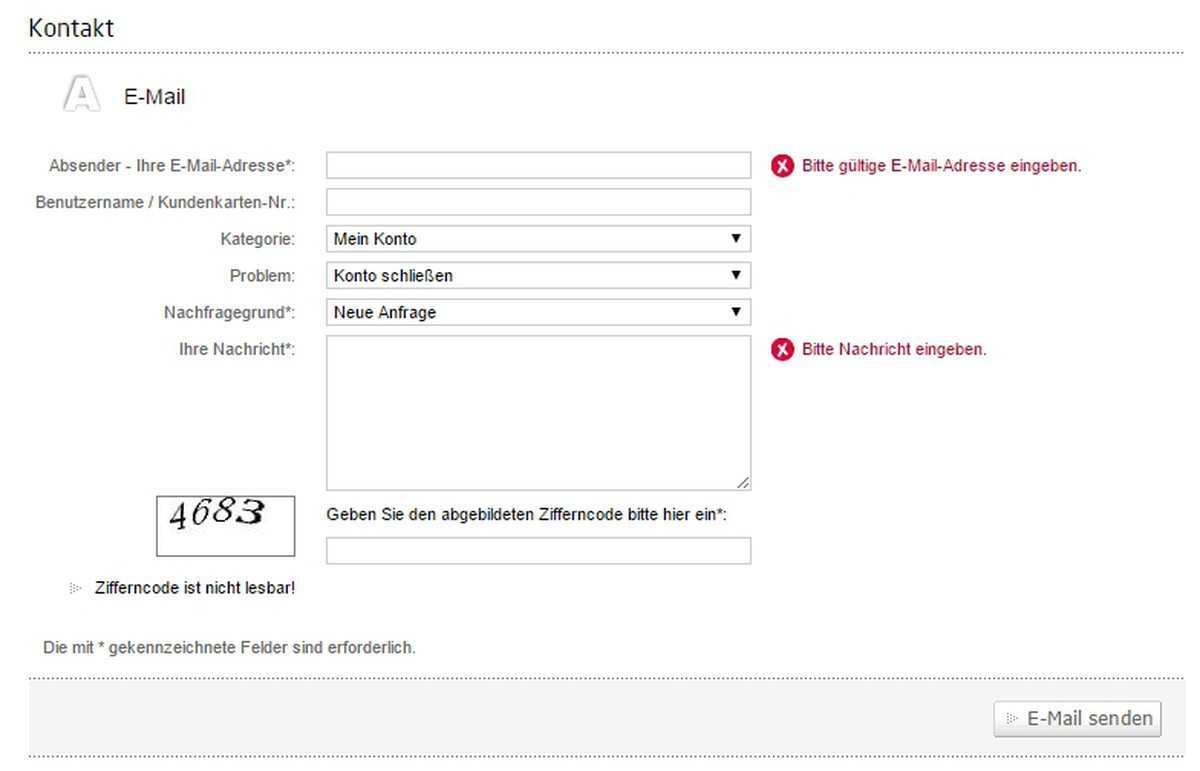Click the 'Absender - Ihre E-Mail-Adresse' input field
The width and height of the screenshot is (1200, 771).
pos(538,166)
